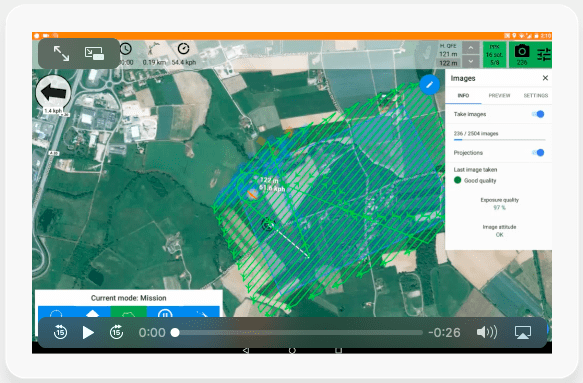This screenshot has width=583, height=383.
Task: Click the PPK status green indicator
Action: click(494, 54)
